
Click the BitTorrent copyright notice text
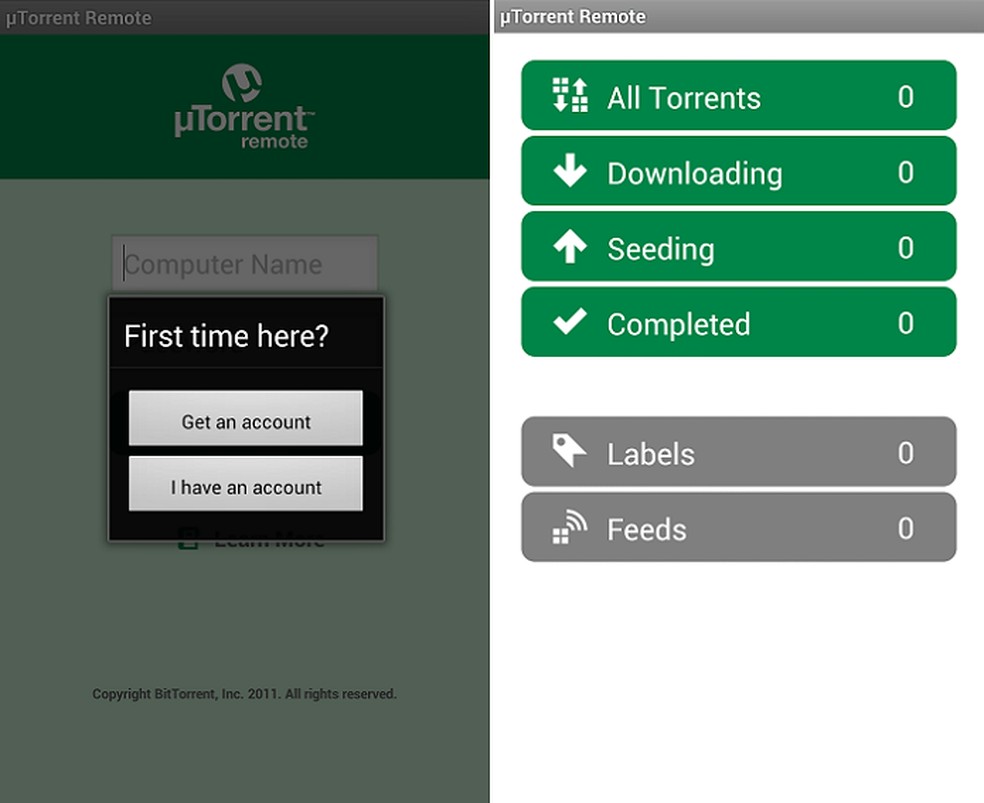pos(244,694)
